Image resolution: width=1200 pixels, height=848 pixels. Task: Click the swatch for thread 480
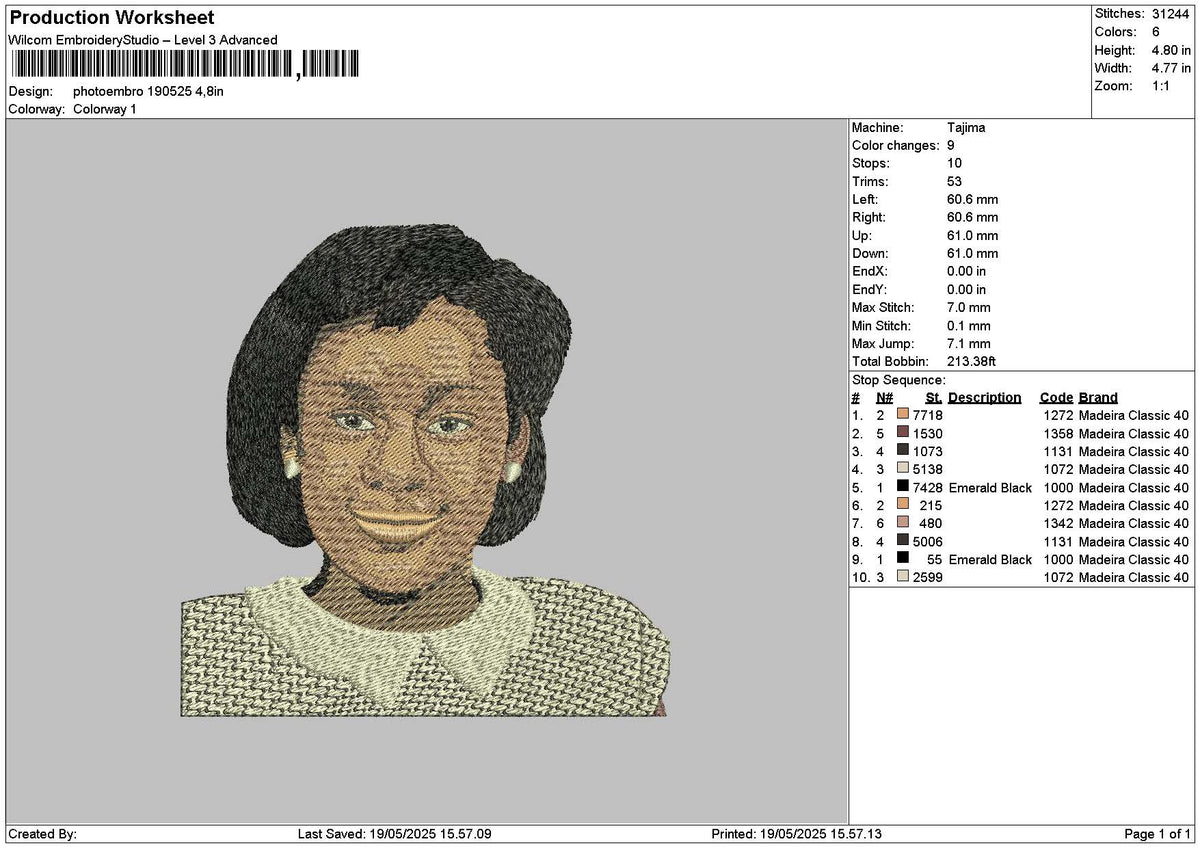[x=905, y=523]
